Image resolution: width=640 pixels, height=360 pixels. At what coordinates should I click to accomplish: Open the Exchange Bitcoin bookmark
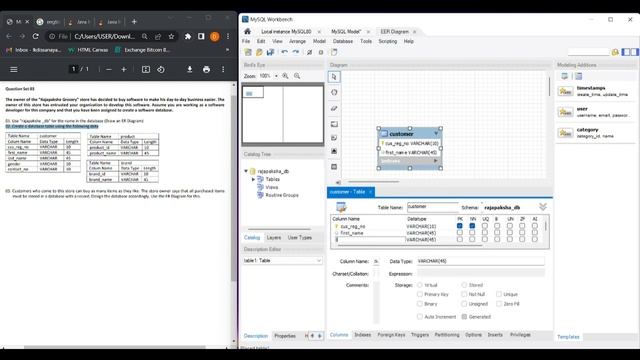pos(142,50)
